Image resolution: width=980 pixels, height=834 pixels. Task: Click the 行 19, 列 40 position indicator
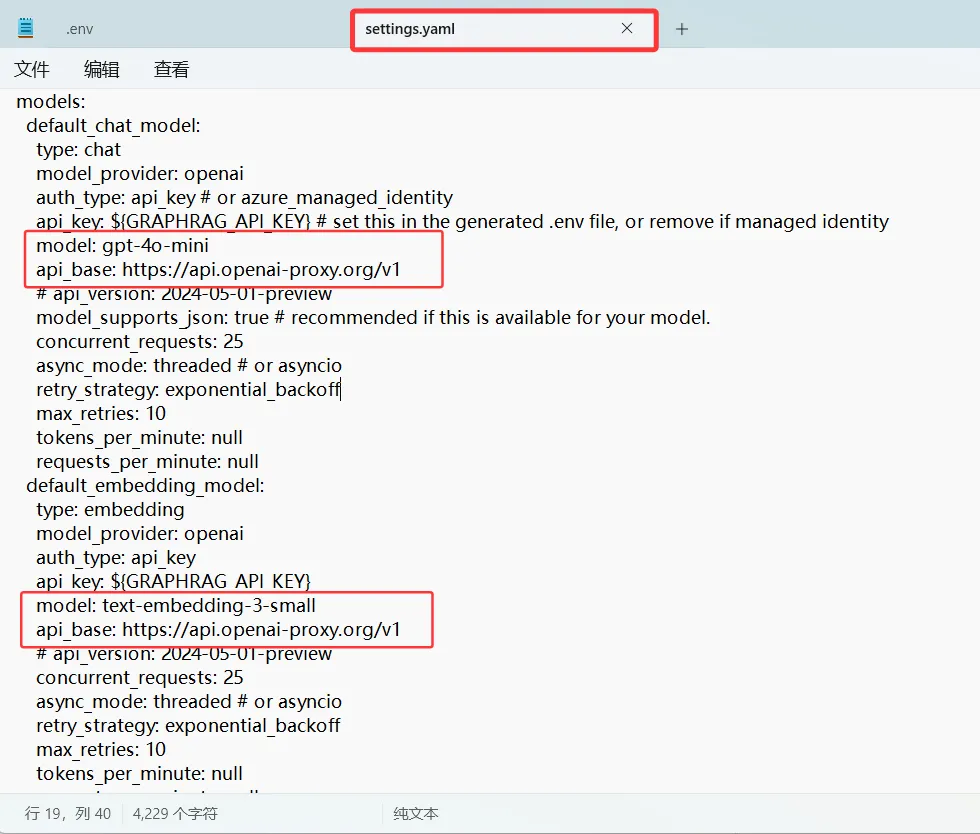[x=66, y=813]
